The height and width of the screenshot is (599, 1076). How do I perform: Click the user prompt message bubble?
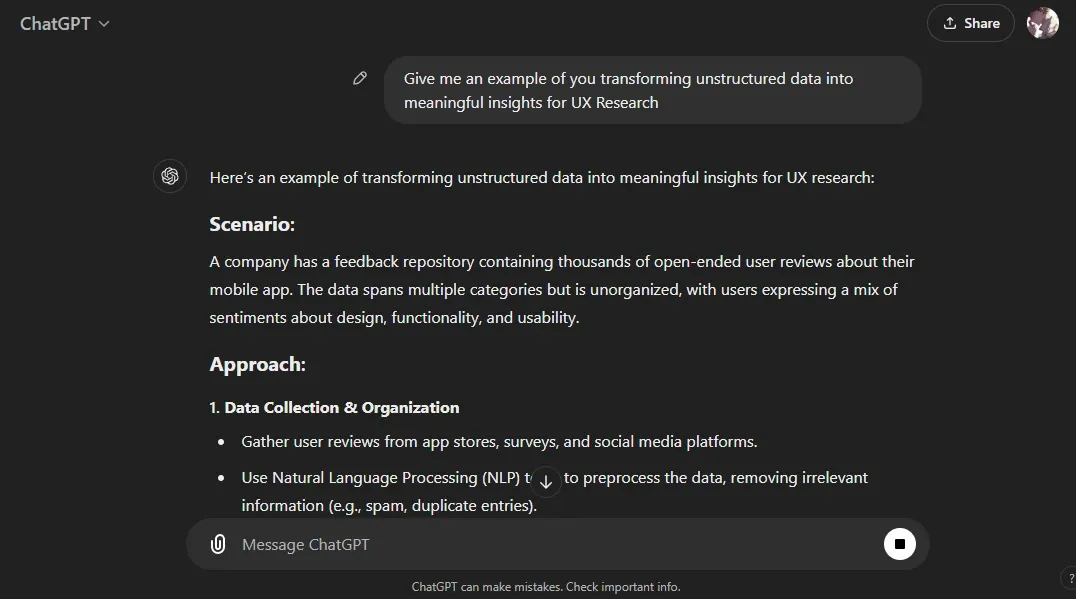[652, 90]
